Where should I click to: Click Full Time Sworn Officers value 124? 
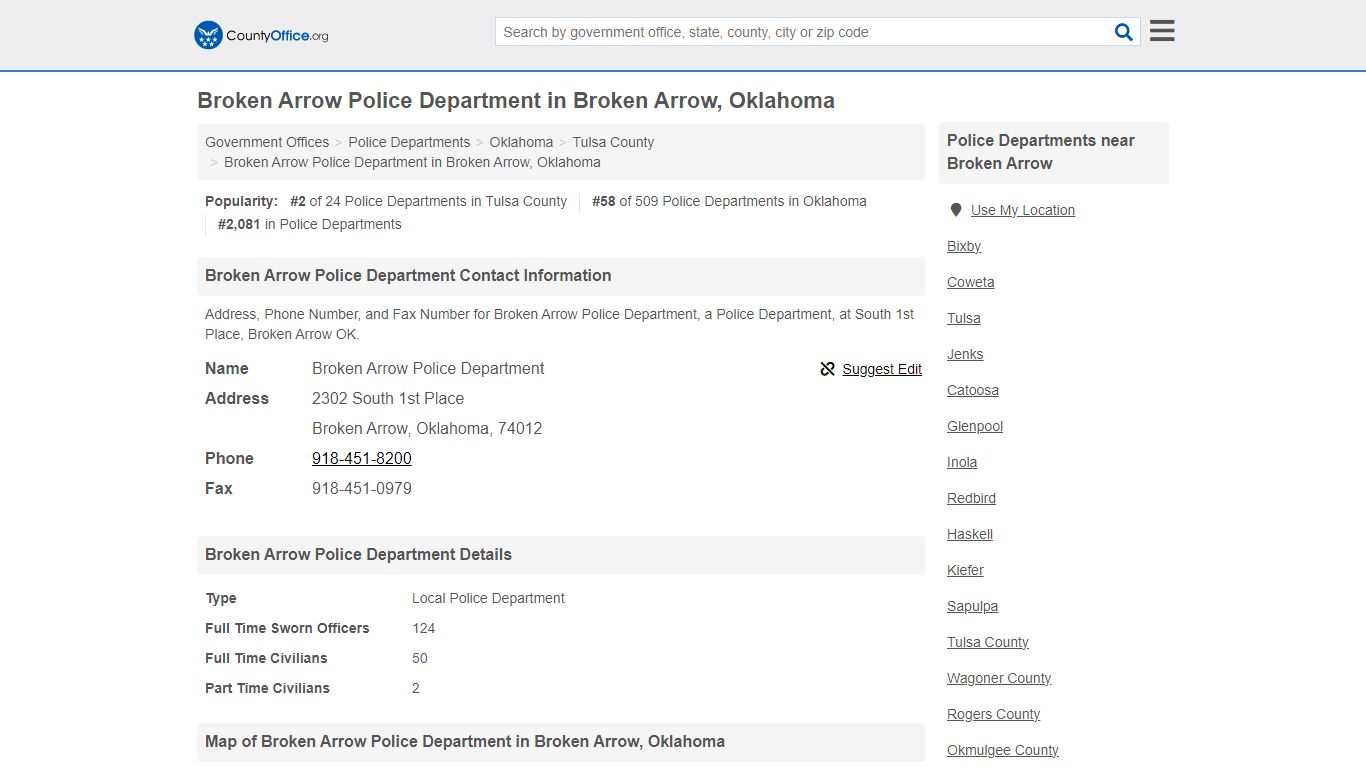click(424, 628)
